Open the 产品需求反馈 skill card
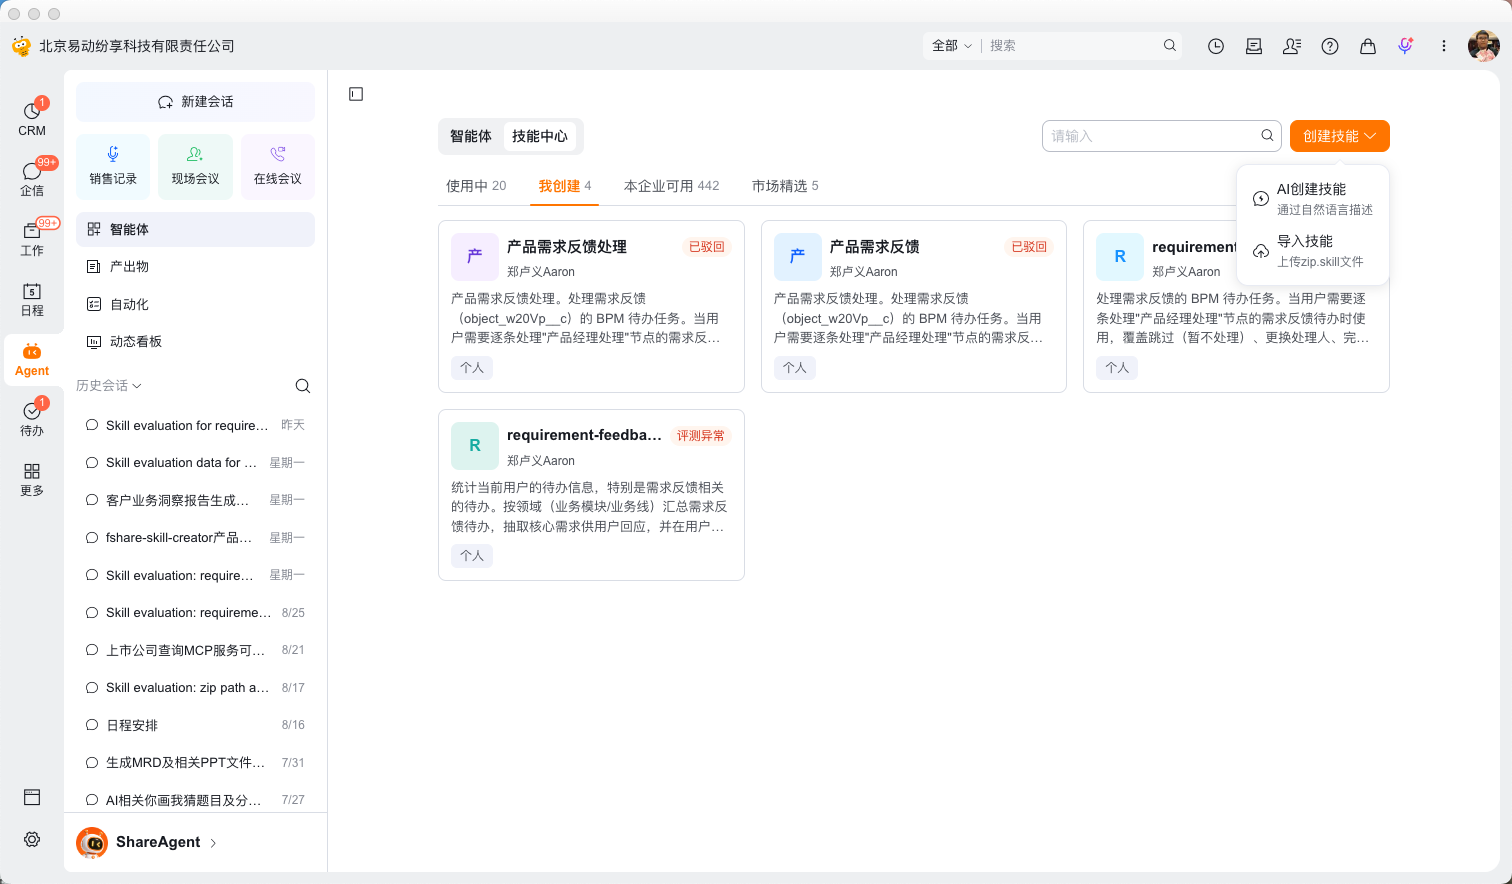The image size is (1512, 884). tap(914, 306)
